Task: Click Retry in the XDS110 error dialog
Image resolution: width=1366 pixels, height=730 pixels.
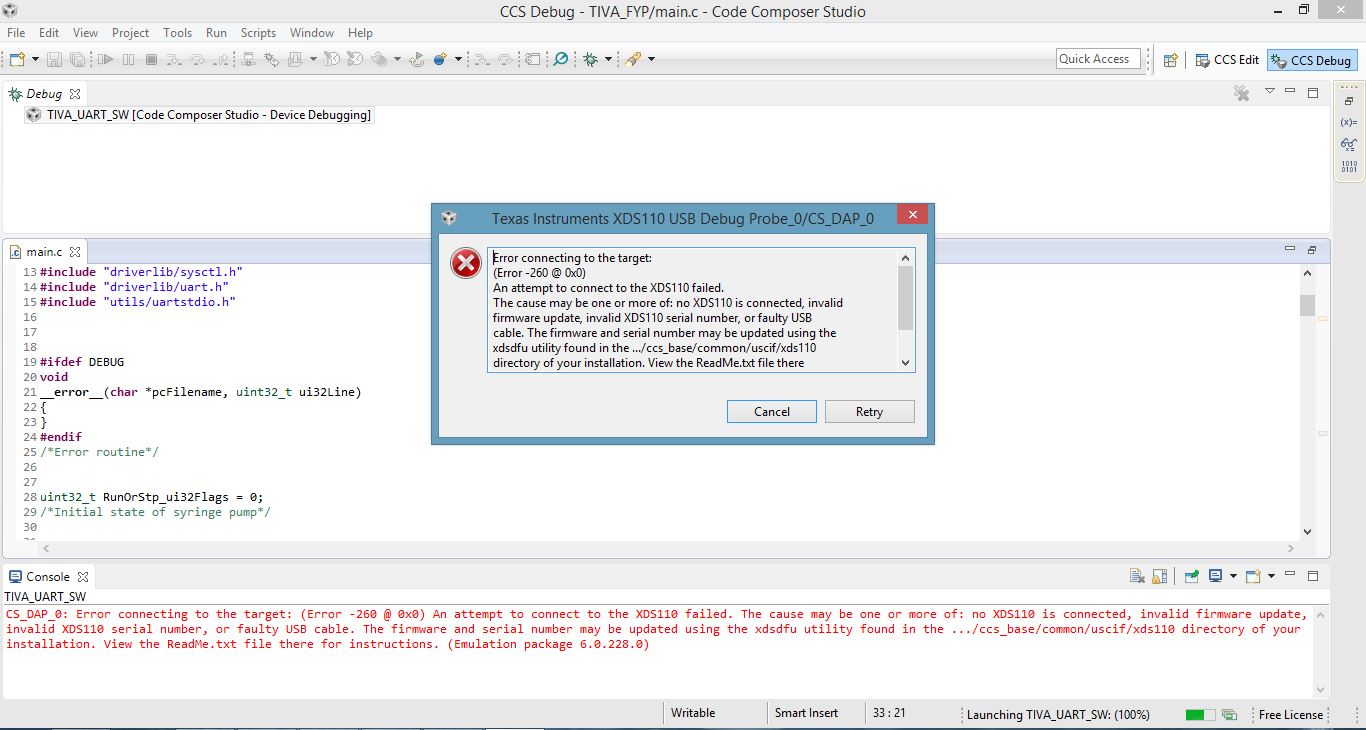Action: [869, 412]
